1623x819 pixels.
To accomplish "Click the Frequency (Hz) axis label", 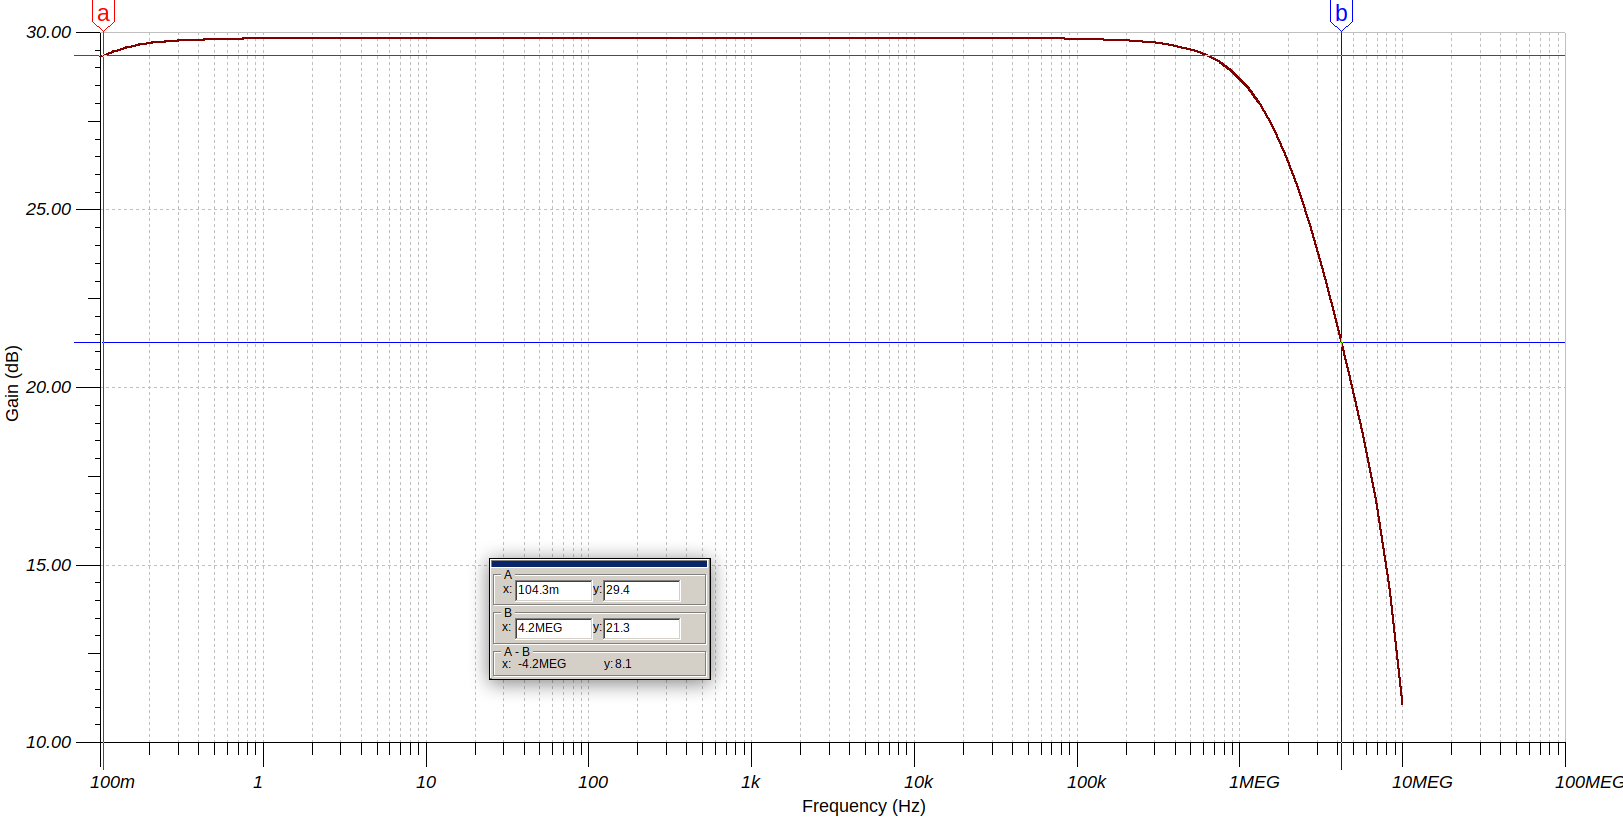I will pos(863,806).
